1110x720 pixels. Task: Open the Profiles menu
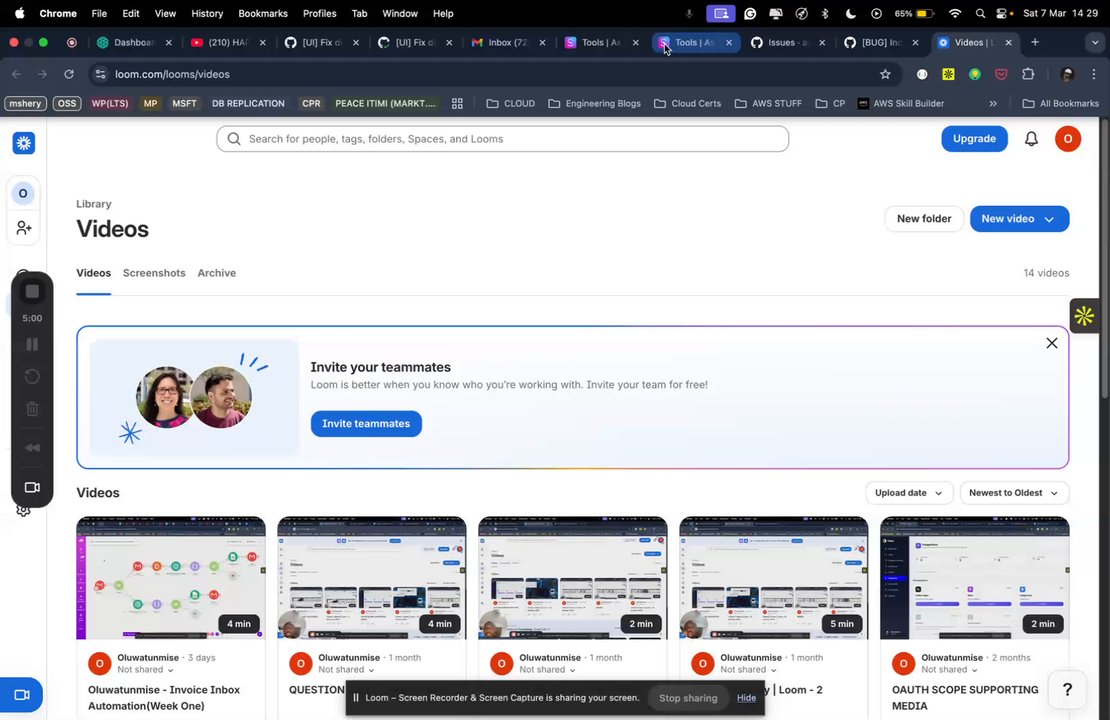pyautogui.click(x=319, y=13)
